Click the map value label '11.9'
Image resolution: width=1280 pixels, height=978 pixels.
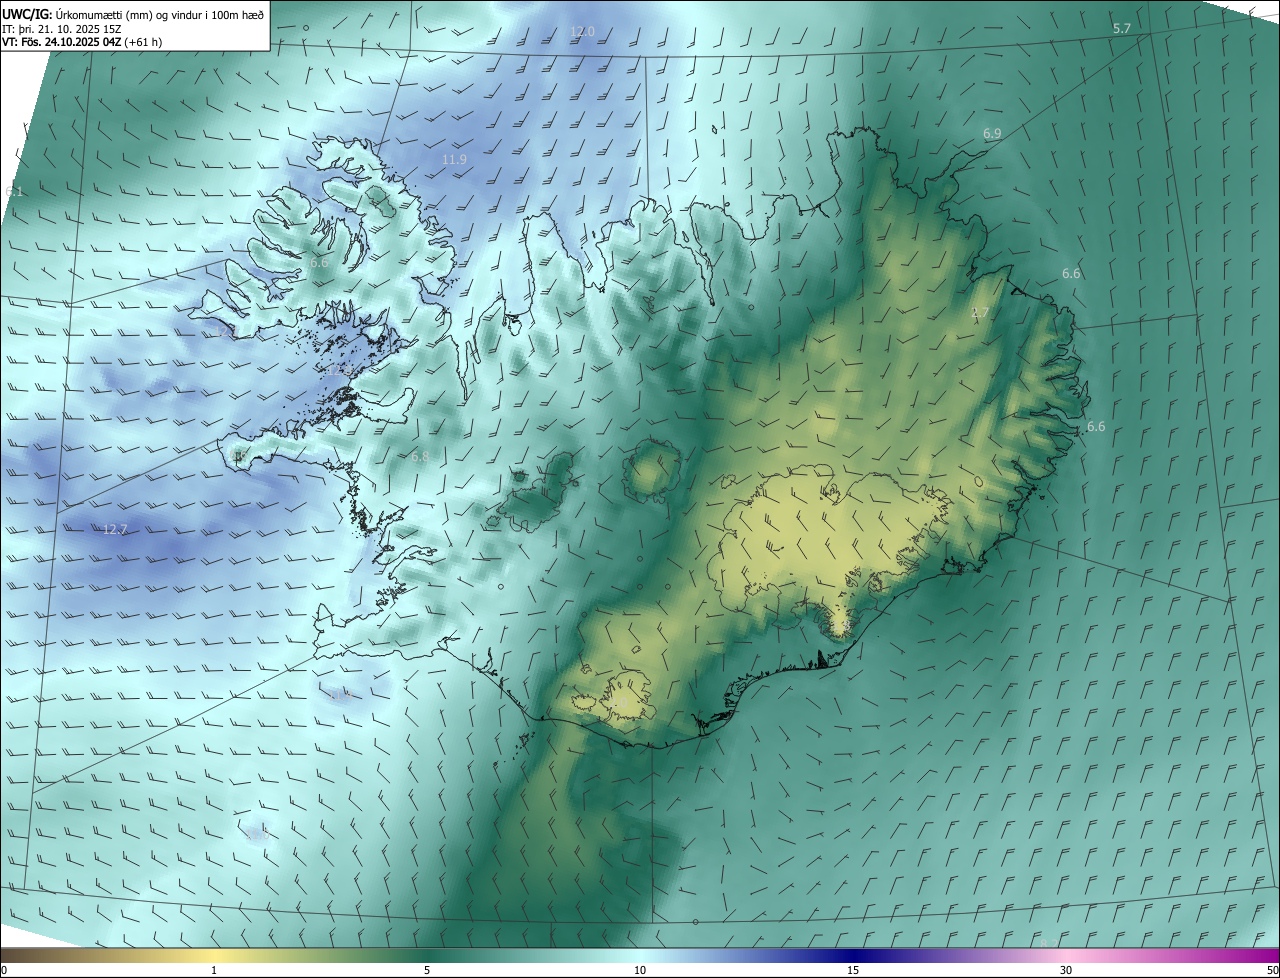pos(454,159)
